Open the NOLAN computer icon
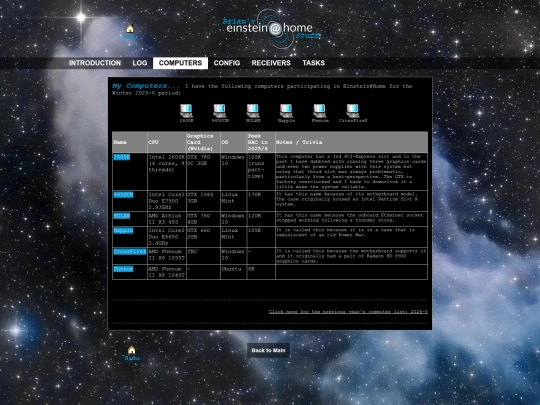540x405 pixels. coord(253,111)
